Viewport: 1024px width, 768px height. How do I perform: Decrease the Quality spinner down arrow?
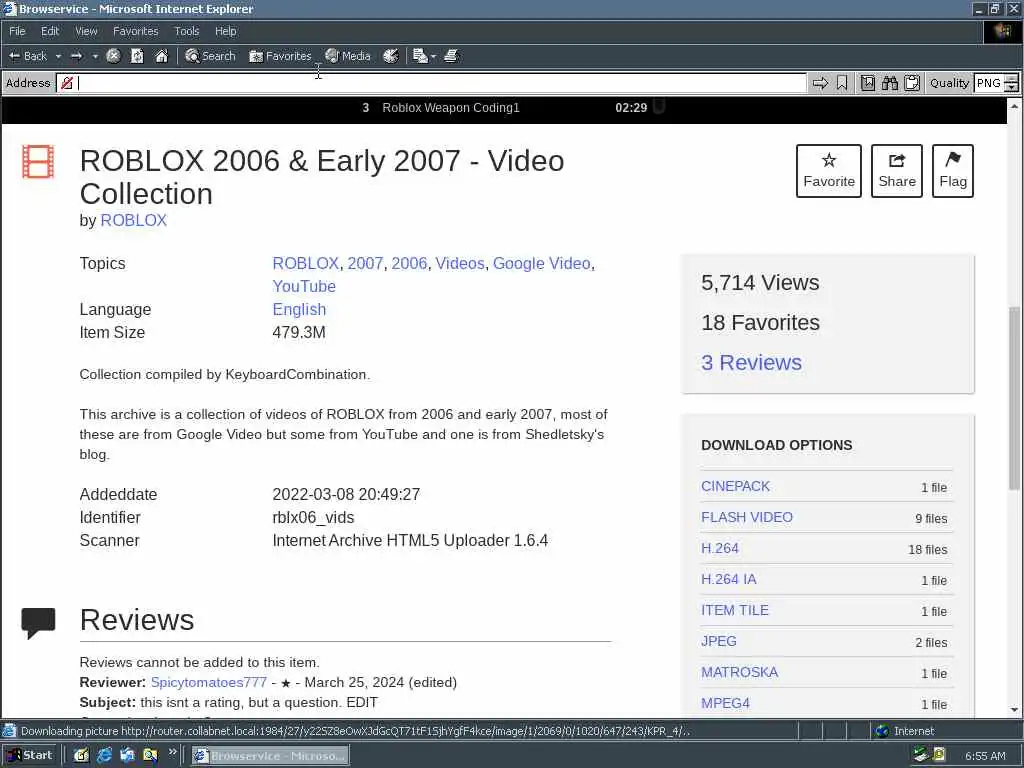point(1011,88)
